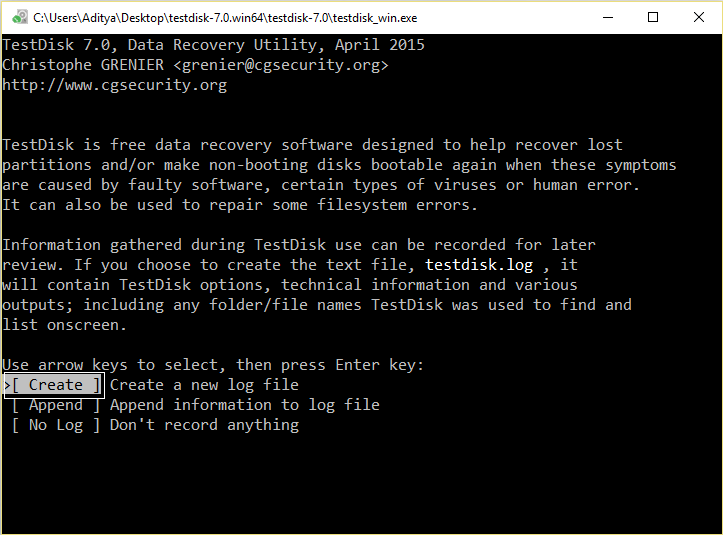This screenshot has height=535, width=723.
Task: Click the "Create a new log file" description
Action: (x=204, y=385)
